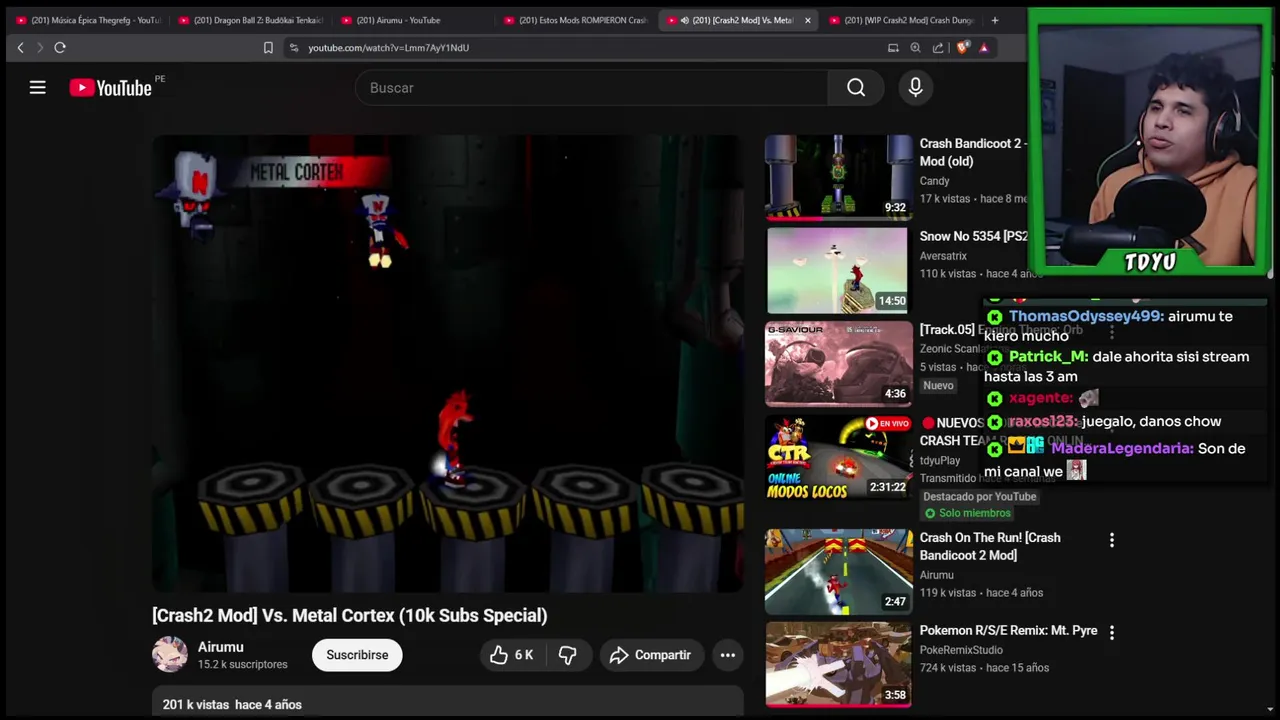Screen dimensions: 1280x720
Task: Go to YouTube home via logo
Action: 110,88
